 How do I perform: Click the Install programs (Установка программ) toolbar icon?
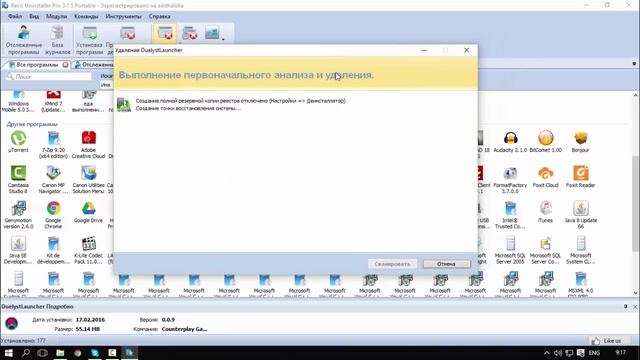pos(89,40)
